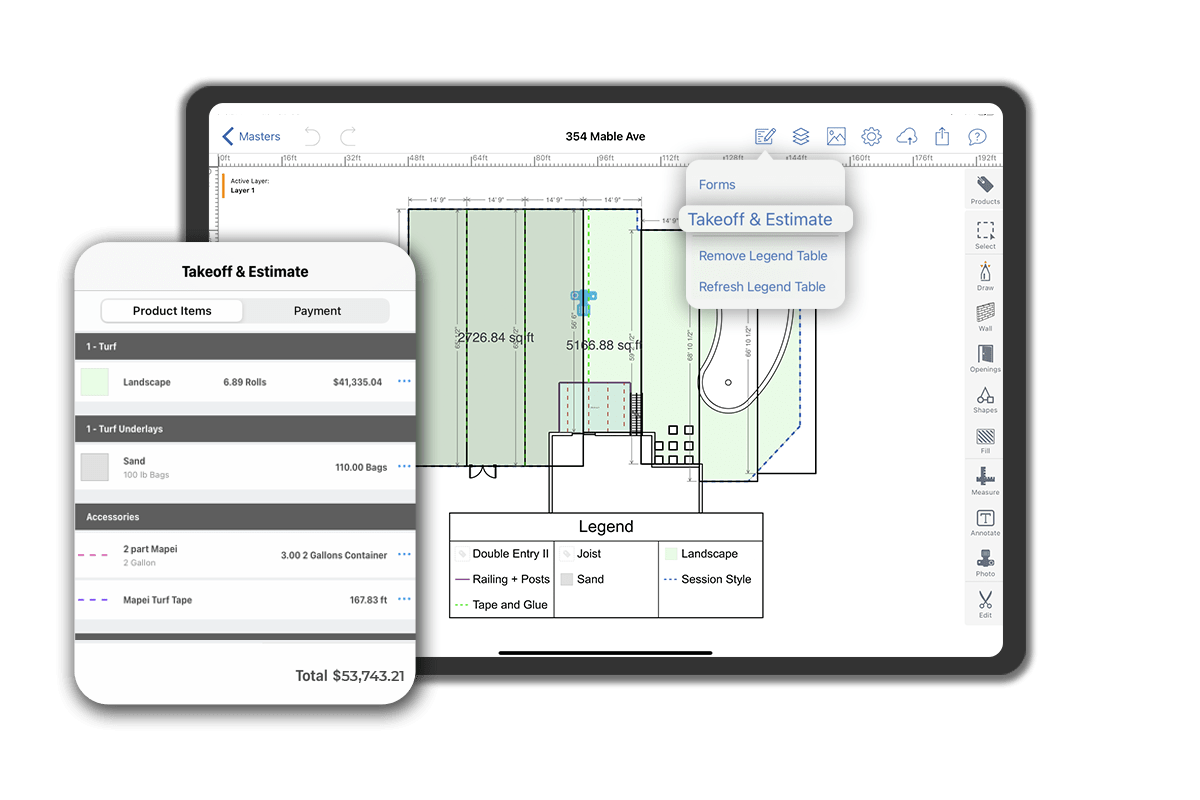
Task: Select the Shapes tool
Action: coord(984,397)
